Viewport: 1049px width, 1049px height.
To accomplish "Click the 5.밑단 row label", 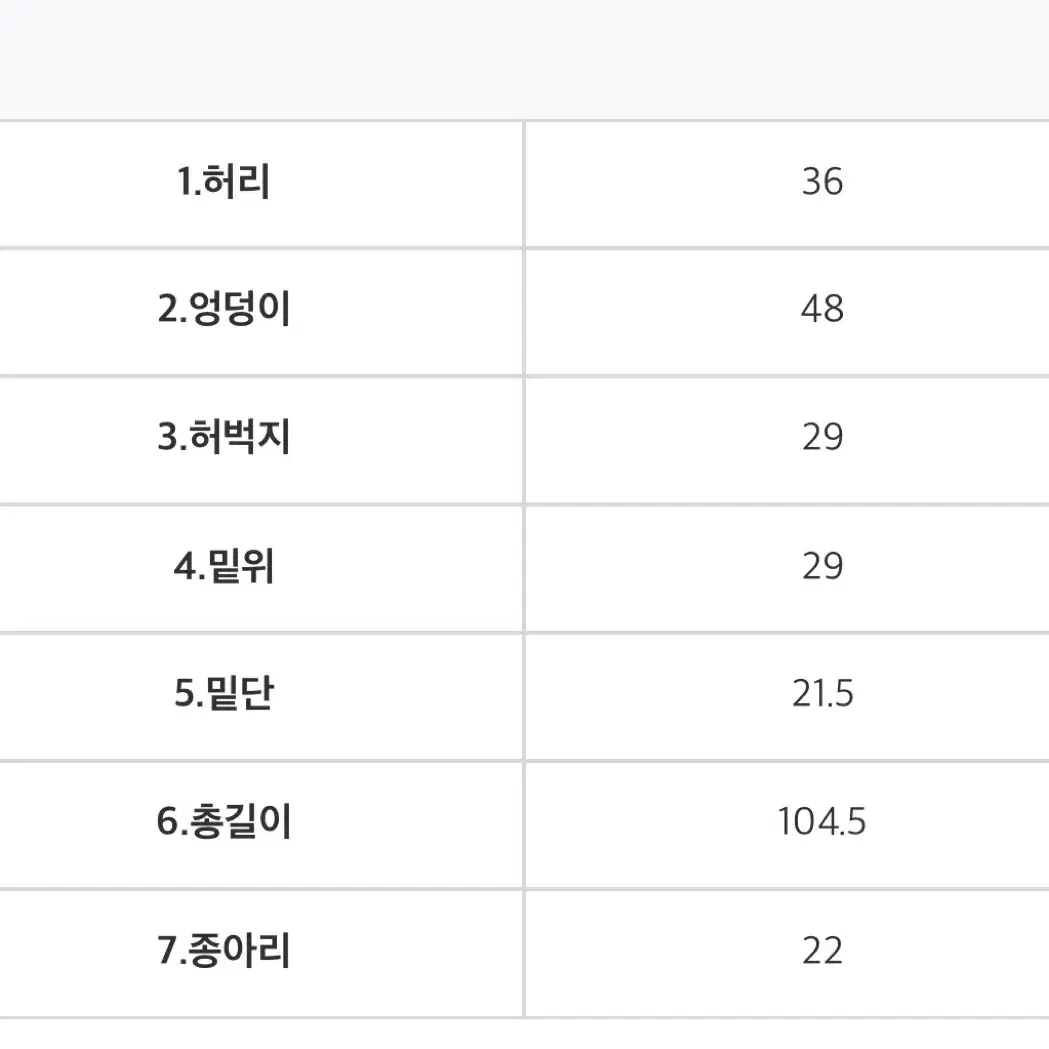I will [223, 693].
